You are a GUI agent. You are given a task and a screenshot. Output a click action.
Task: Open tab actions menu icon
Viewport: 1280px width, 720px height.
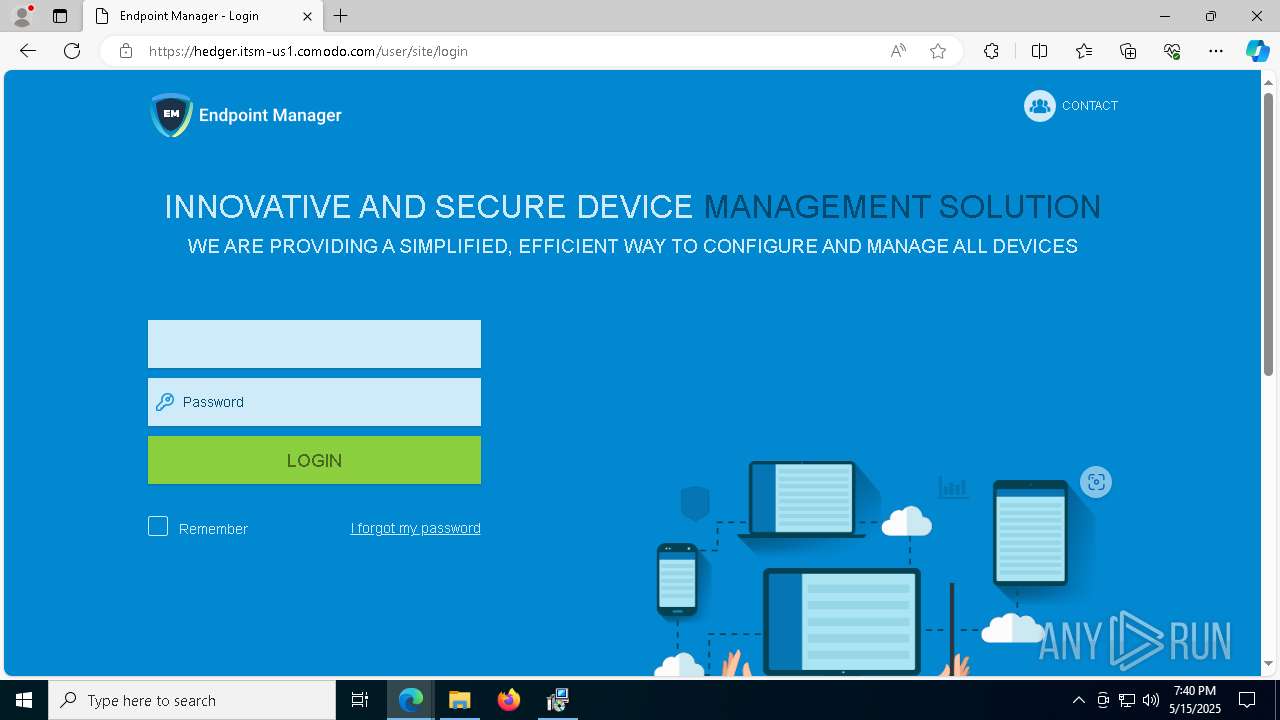click(60, 16)
